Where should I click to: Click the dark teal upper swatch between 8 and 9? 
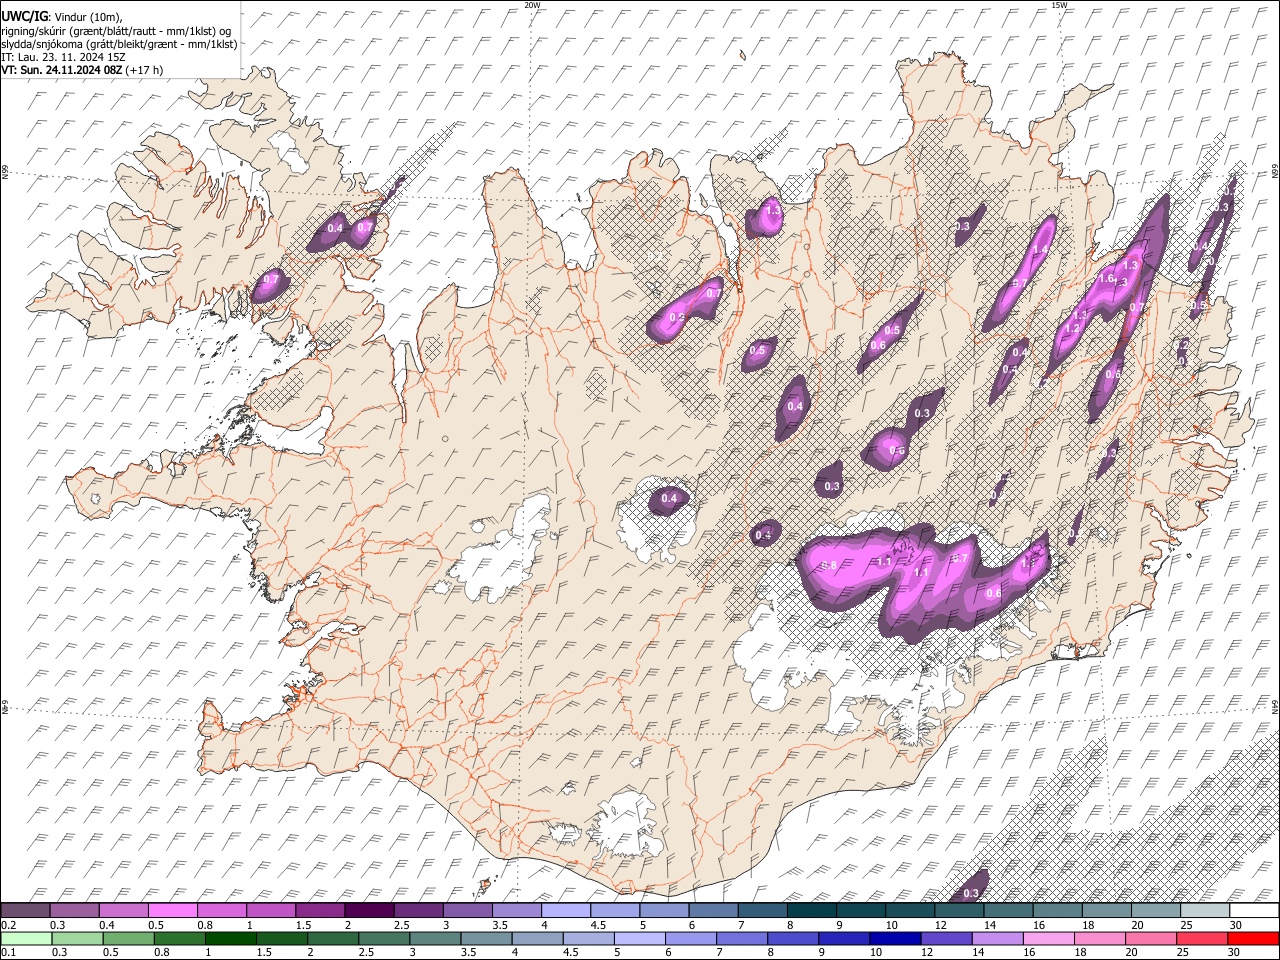click(811, 910)
